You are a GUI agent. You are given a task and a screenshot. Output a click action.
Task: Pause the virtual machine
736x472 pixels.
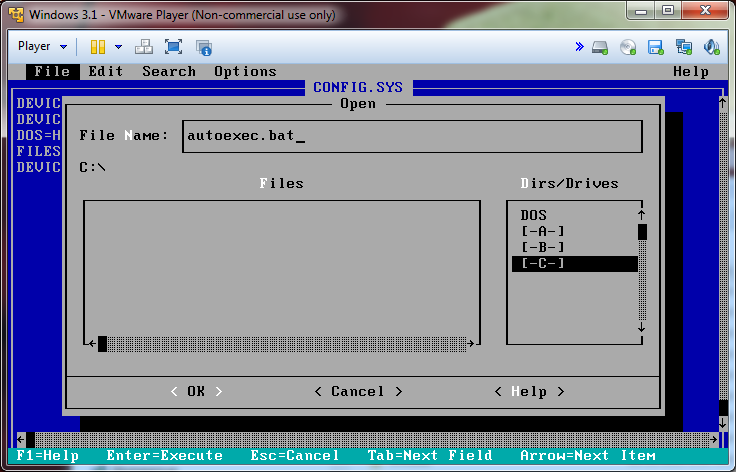[x=97, y=47]
